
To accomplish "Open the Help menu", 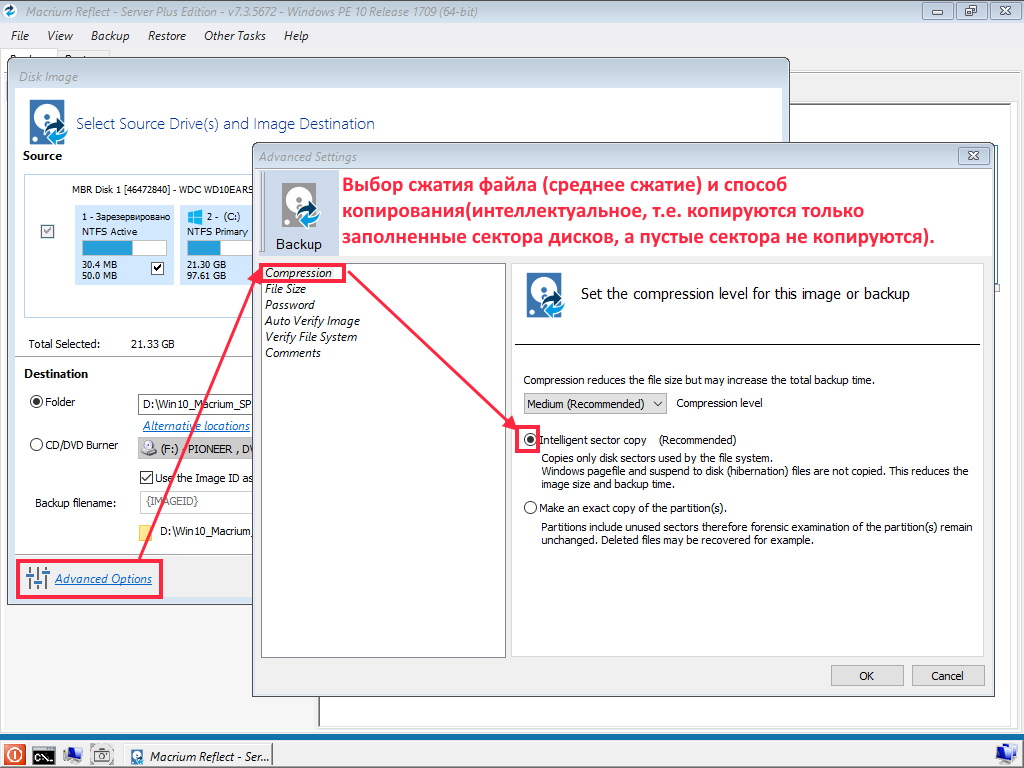I will 296,36.
